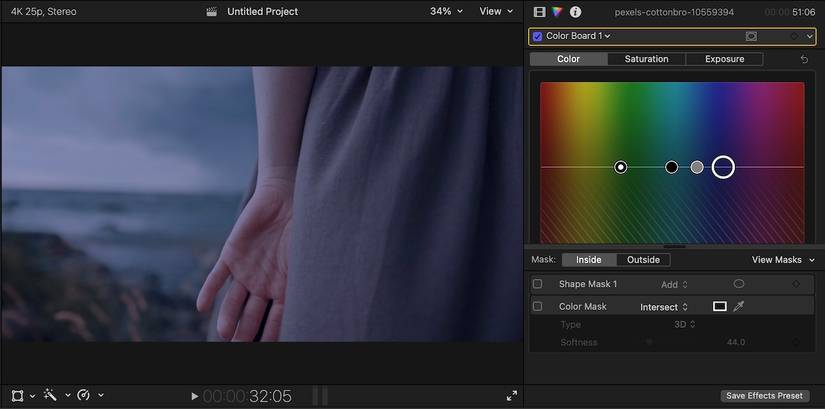
Task: Select the Color Mask eyedropper
Action: pyautogui.click(x=739, y=306)
